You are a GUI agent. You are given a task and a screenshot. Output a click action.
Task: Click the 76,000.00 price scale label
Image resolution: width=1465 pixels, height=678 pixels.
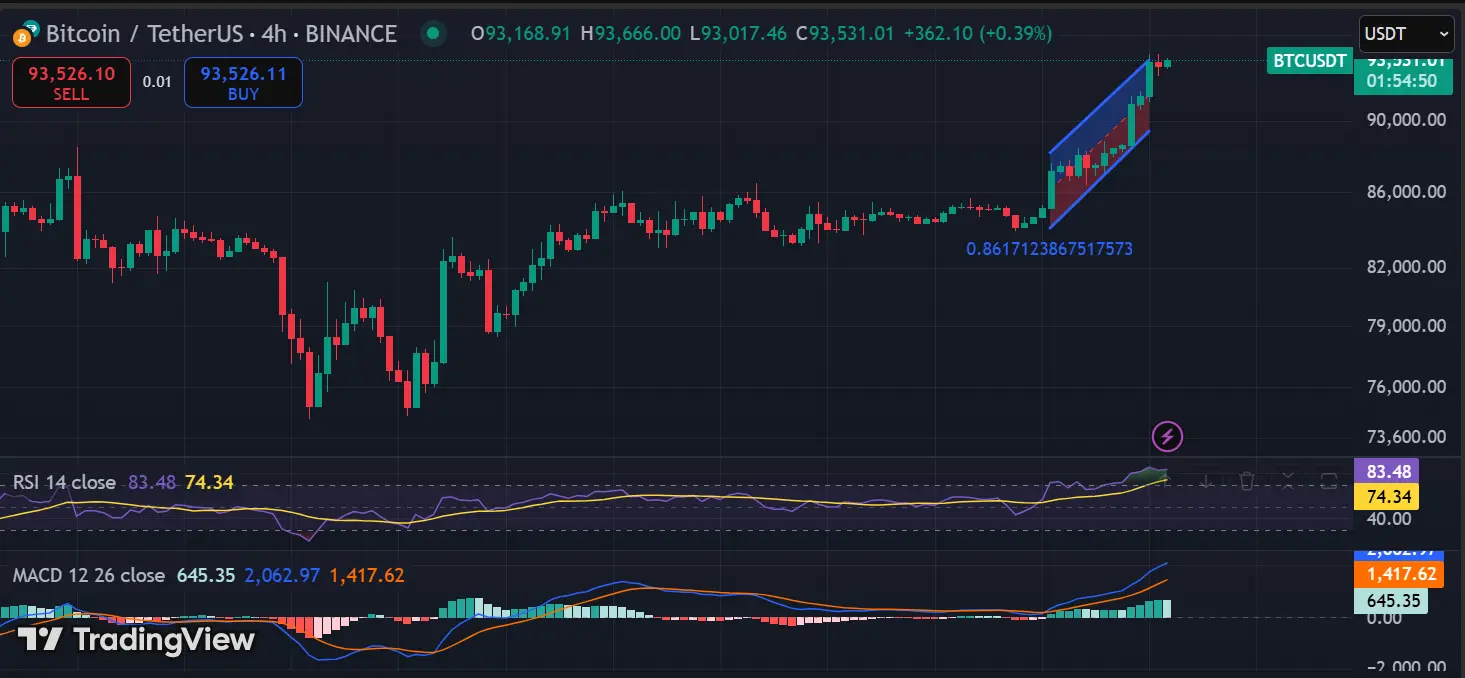1406,386
